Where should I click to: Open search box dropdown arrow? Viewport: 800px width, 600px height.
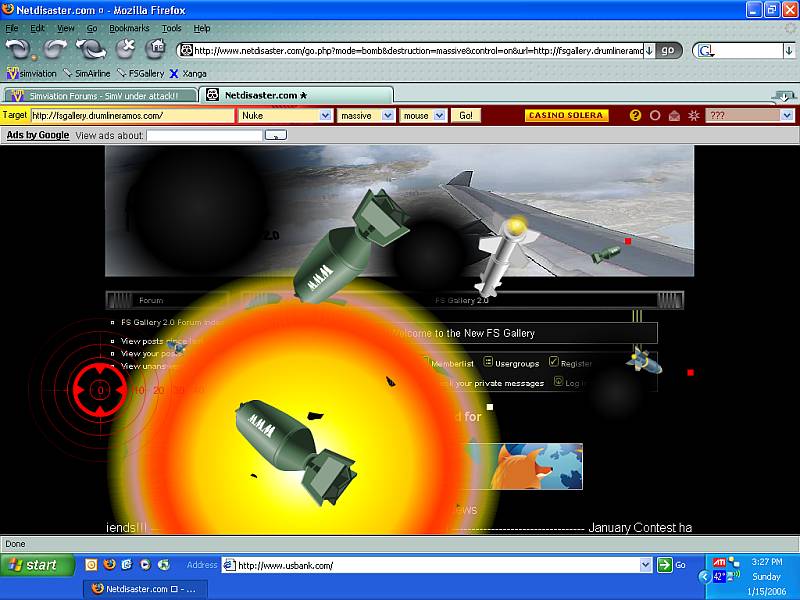(x=789, y=51)
